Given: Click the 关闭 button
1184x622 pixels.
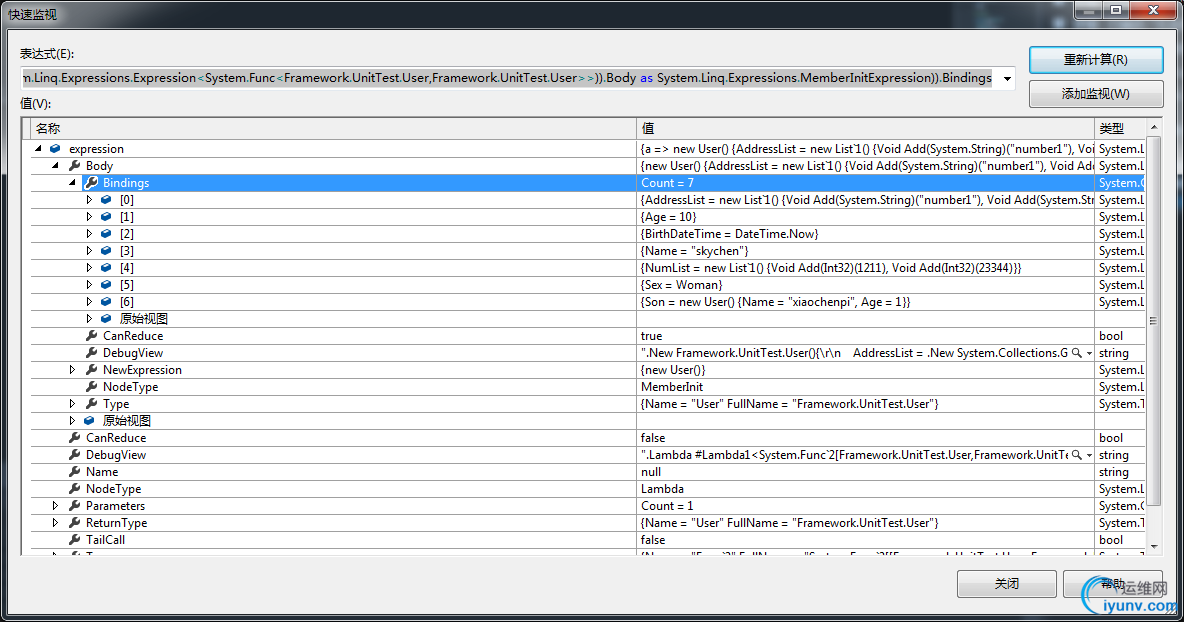Looking at the screenshot, I should 1007,584.
